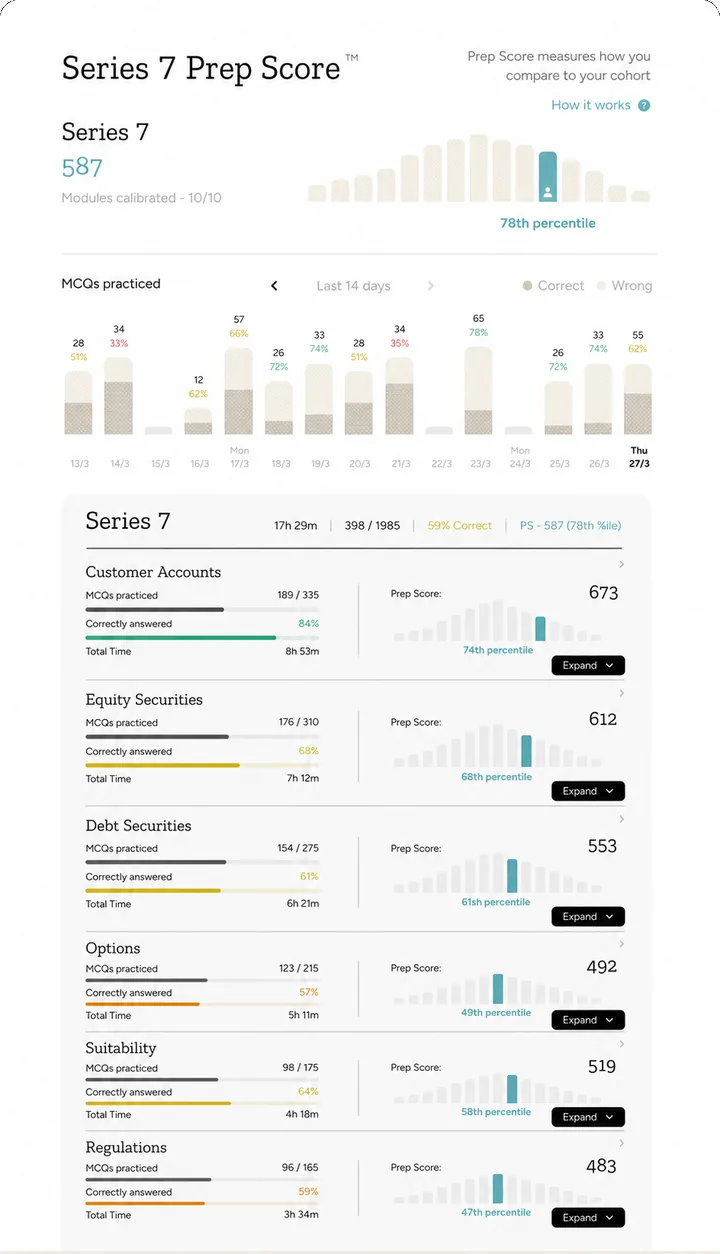Click Regulations percentile highlighted bar
Image resolution: width=720 pixels, height=1254 pixels.
(x=498, y=1188)
